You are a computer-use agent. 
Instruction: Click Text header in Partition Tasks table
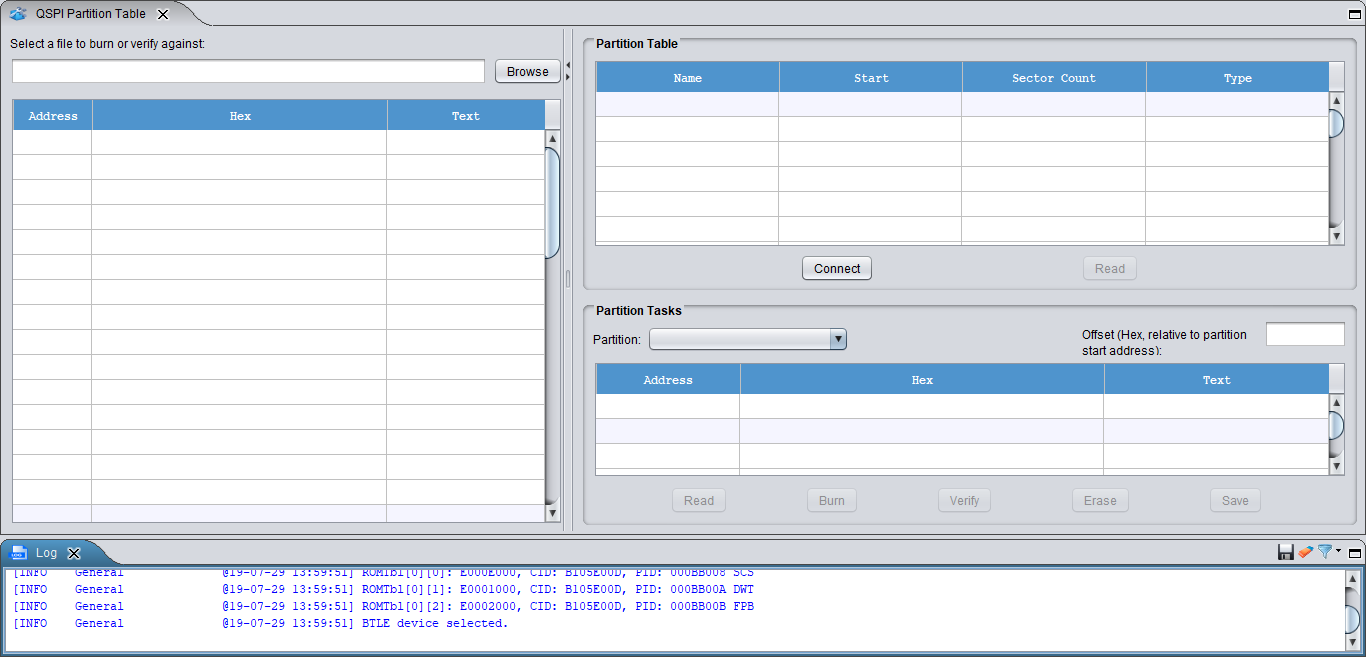(x=1217, y=380)
